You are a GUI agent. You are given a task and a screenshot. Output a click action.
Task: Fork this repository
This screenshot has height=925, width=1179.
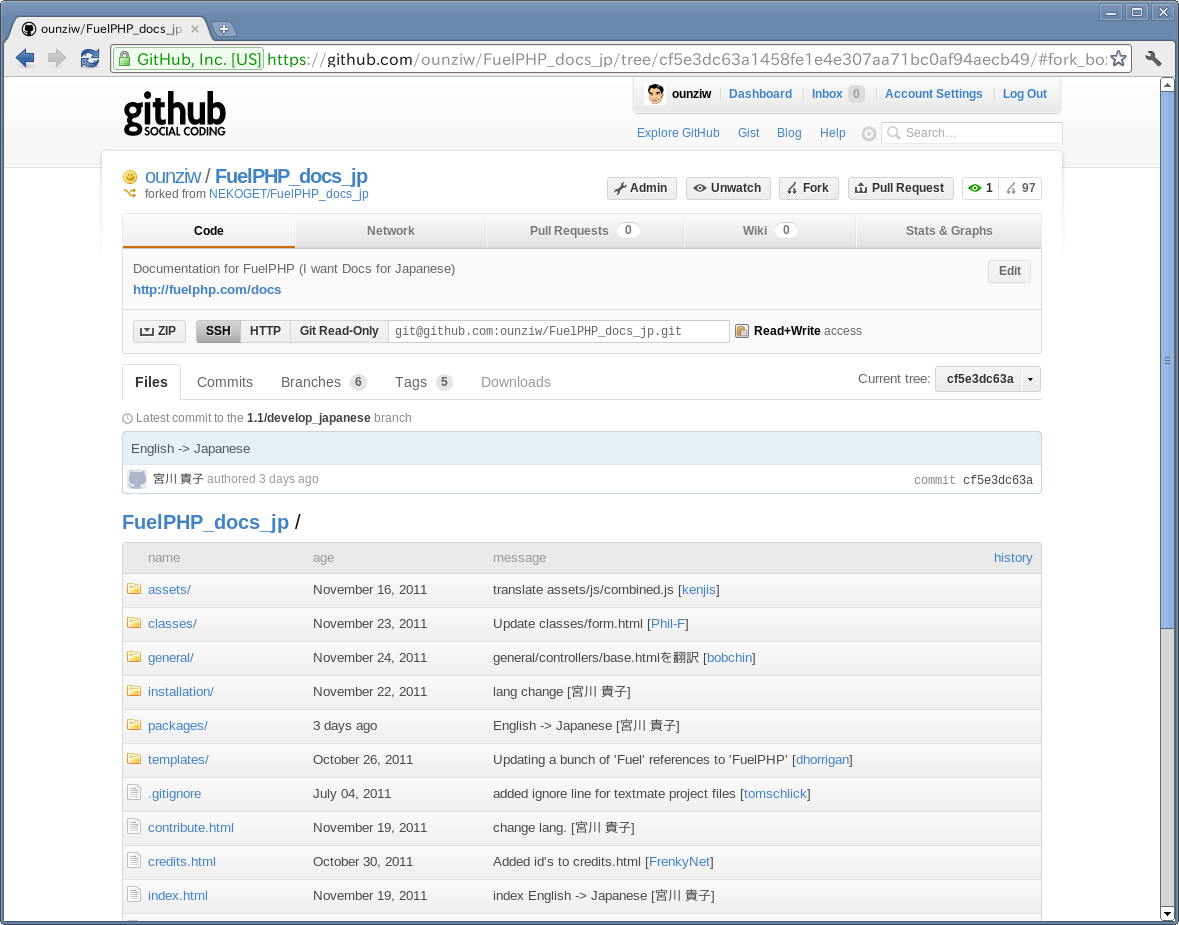coord(808,188)
